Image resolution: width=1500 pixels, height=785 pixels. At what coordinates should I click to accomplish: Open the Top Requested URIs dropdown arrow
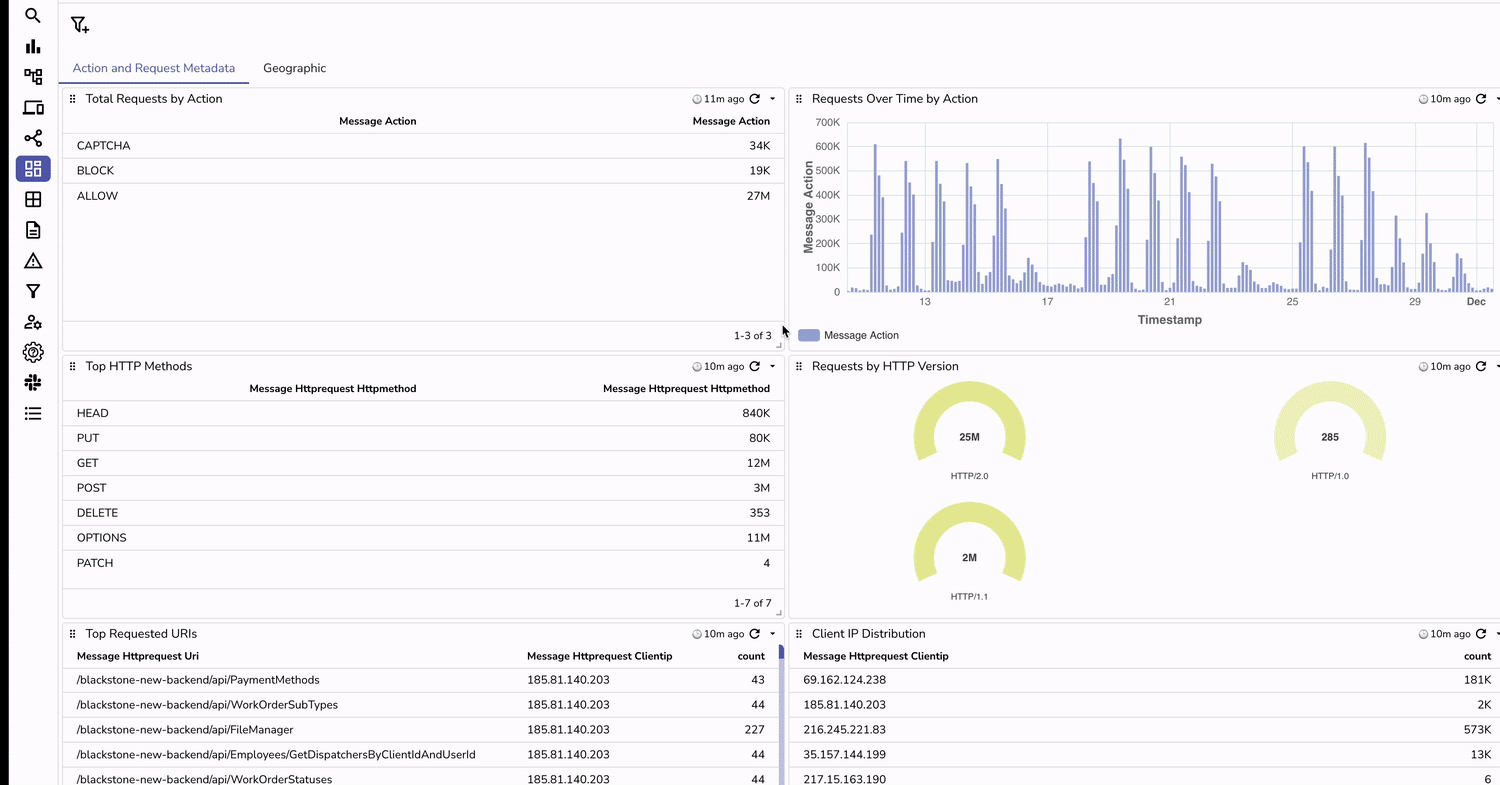coord(771,633)
